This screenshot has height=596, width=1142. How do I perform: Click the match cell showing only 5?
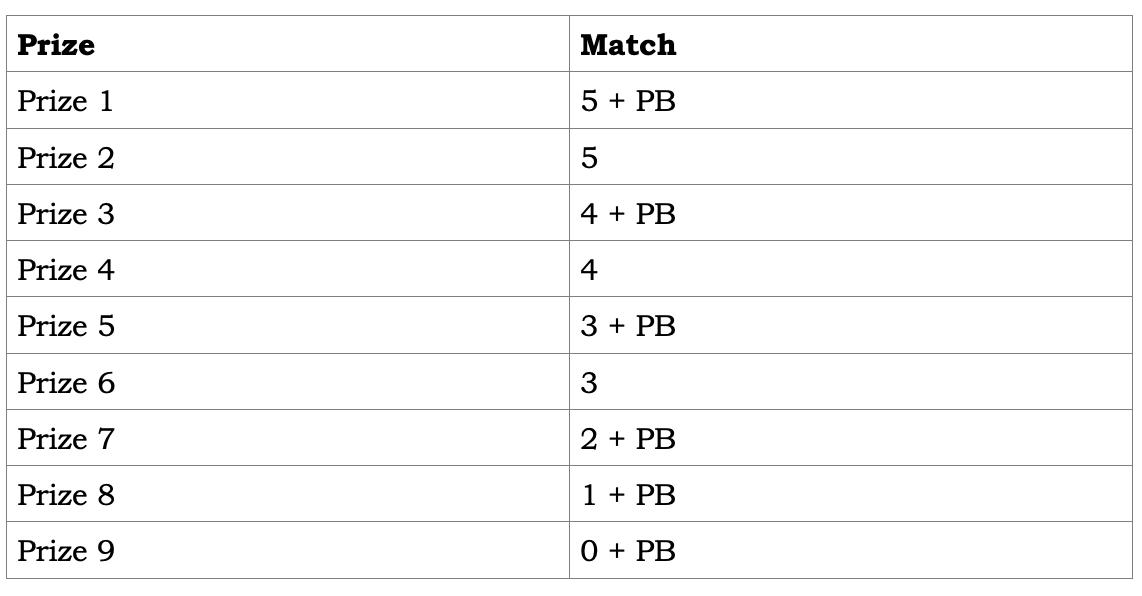[589, 158]
